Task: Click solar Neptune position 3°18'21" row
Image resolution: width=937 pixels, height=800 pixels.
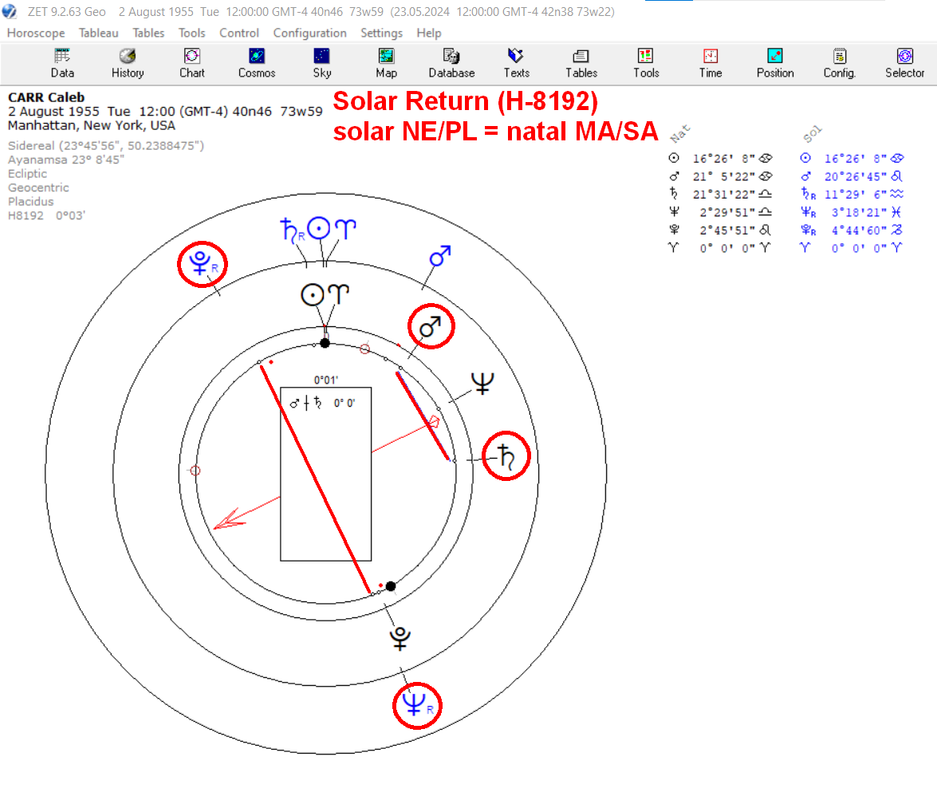Action: click(x=852, y=212)
